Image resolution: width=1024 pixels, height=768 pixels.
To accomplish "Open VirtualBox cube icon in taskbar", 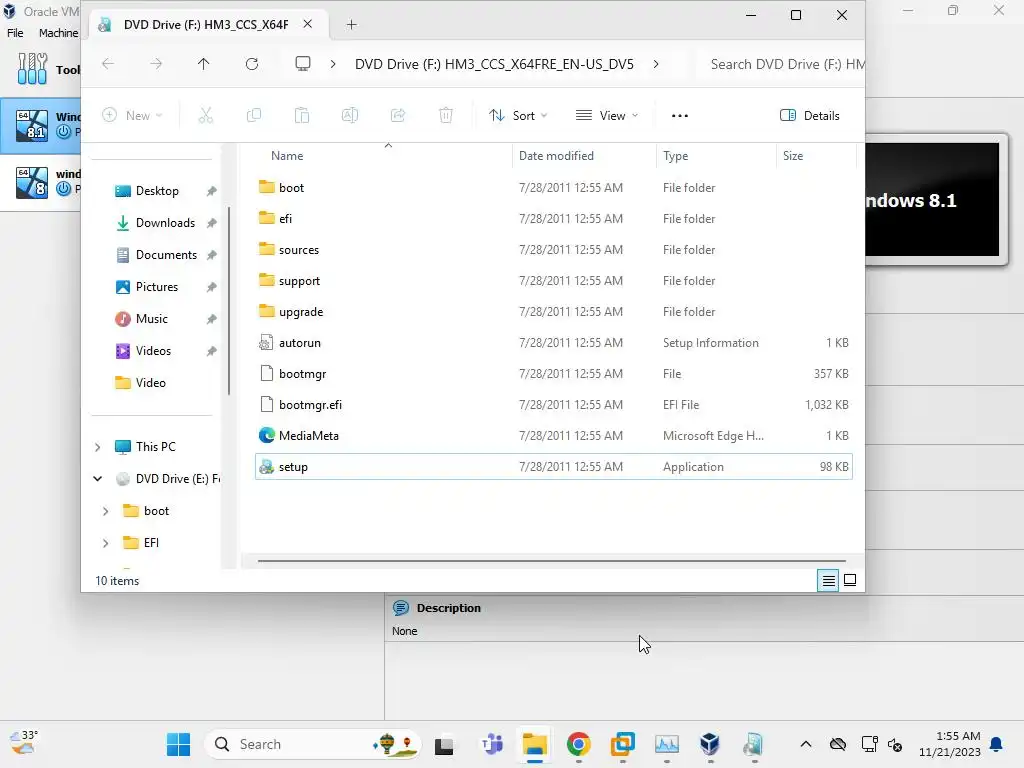I will [x=710, y=744].
